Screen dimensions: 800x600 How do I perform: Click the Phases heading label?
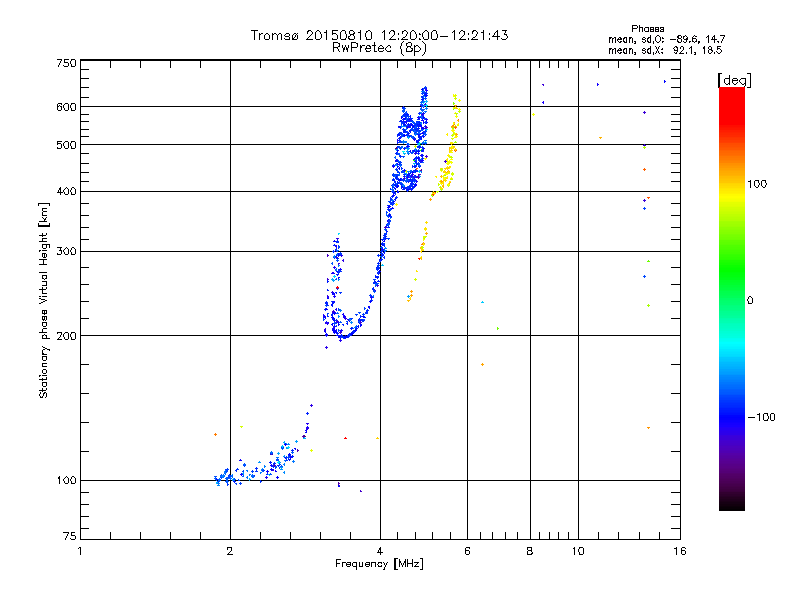(647, 29)
